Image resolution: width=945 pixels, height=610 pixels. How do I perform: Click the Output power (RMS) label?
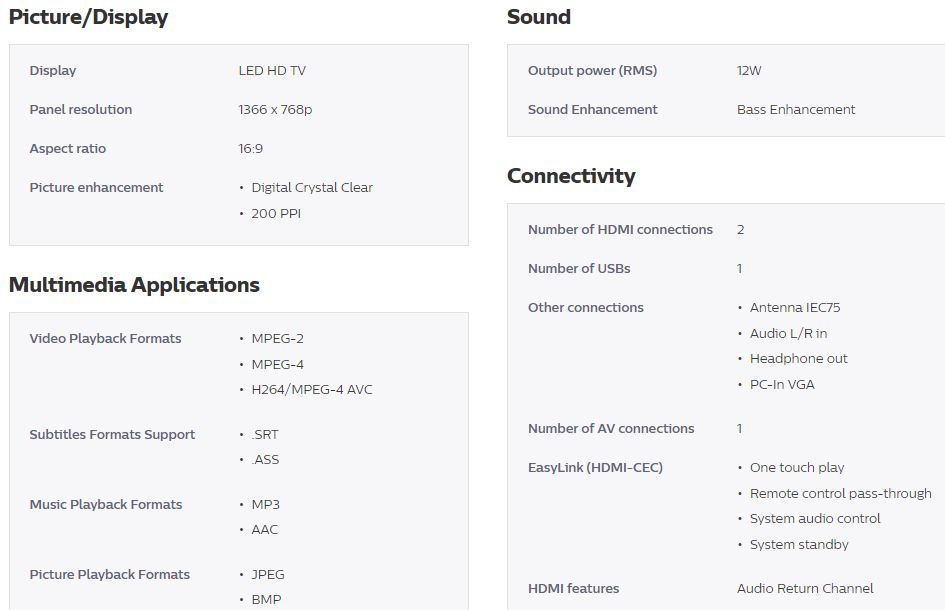click(x=593, y=71)
